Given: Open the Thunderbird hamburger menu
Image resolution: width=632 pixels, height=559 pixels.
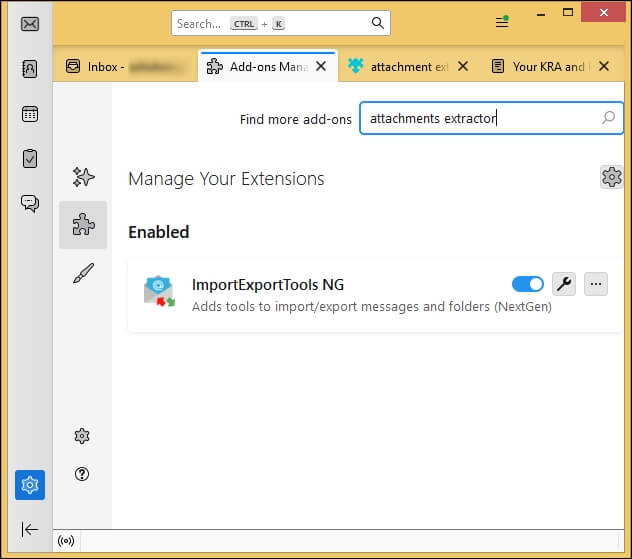Looking at the screenshot, I should point(502,21).
